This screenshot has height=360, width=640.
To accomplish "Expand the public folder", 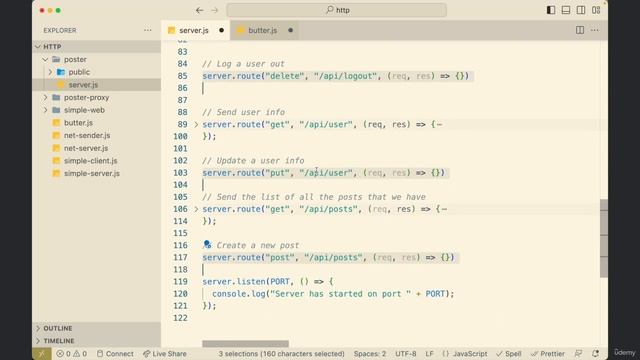I will click(x=97, y=72).
